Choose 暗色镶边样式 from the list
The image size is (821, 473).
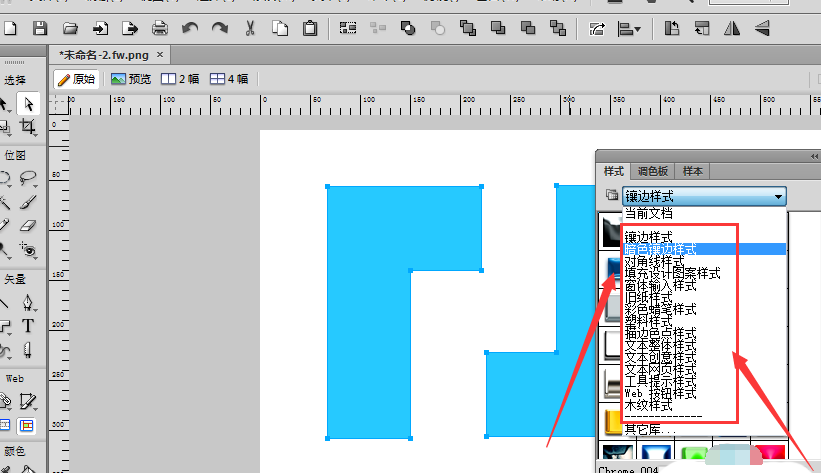click(x=704, y=249)
